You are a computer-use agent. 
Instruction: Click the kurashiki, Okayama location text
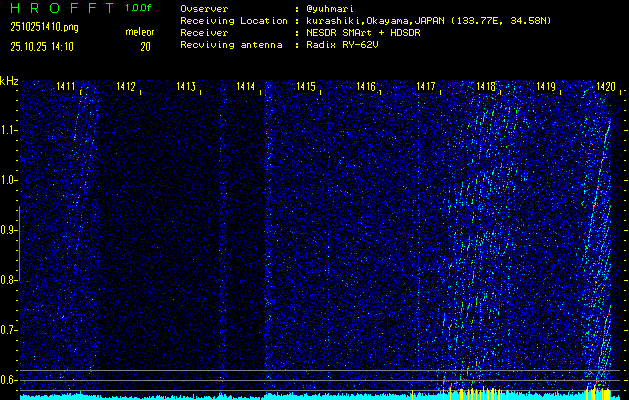tap(428, 21)
